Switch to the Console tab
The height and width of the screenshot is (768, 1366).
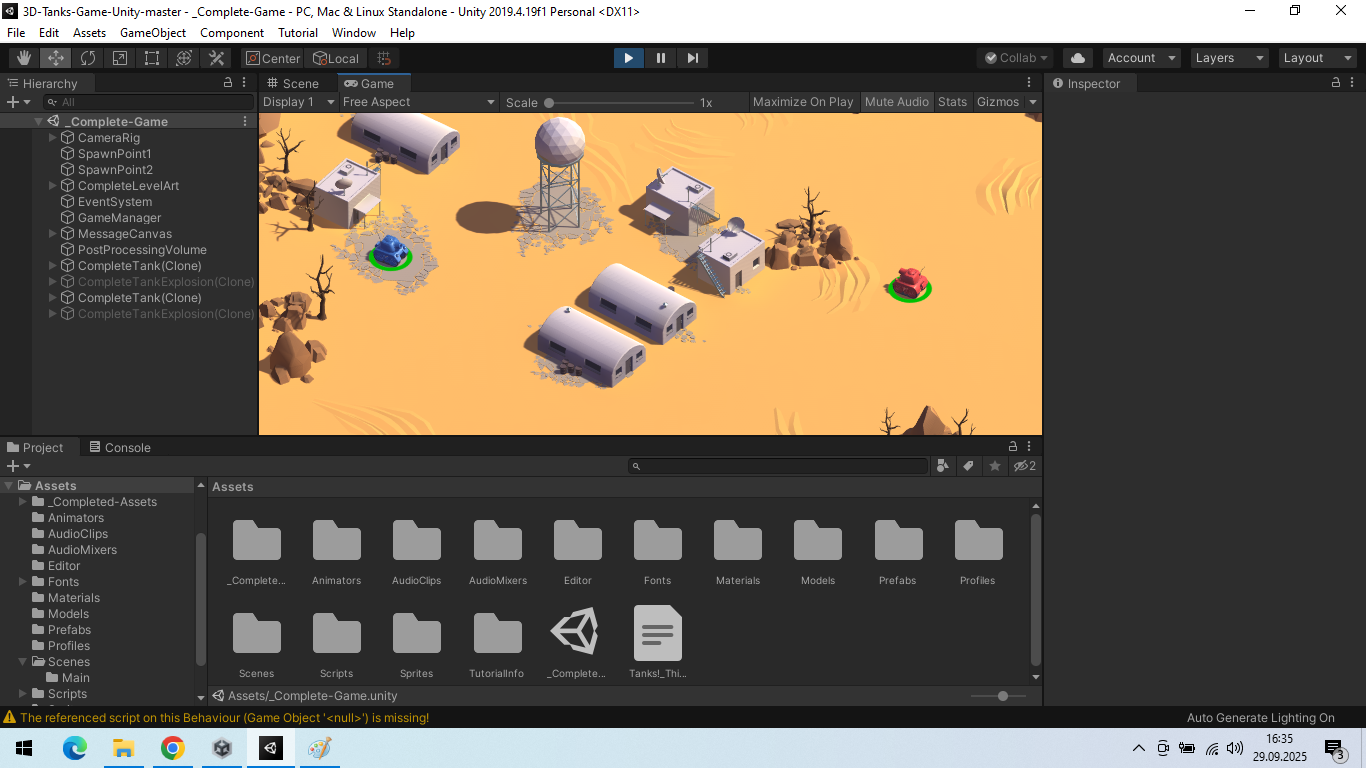(x=120, y=447)
